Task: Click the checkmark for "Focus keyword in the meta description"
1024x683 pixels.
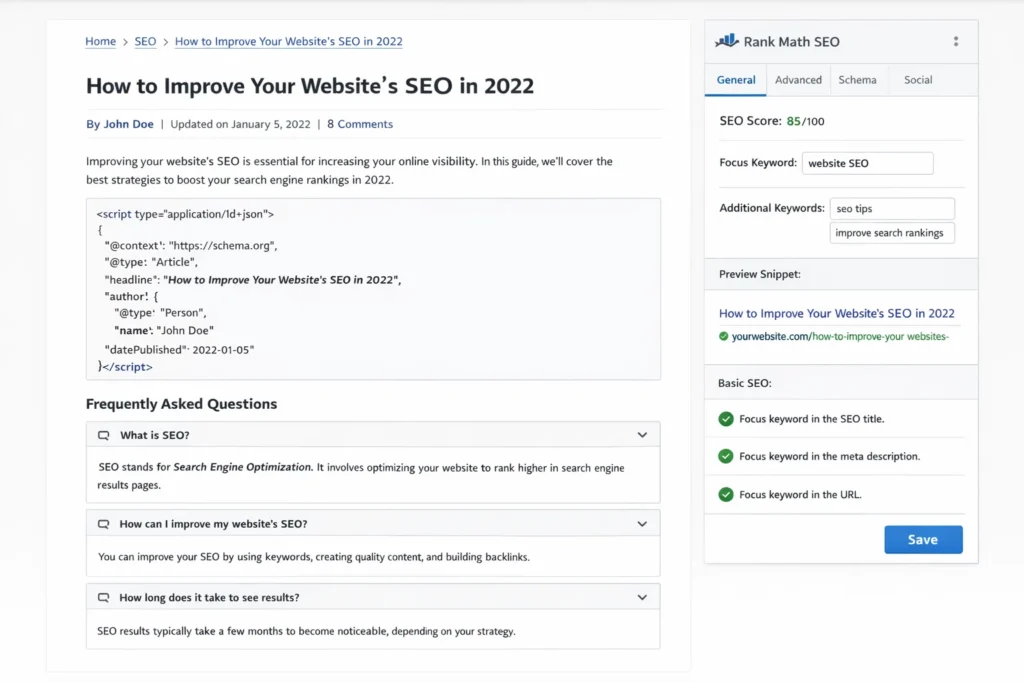Action: coord(726,456)
